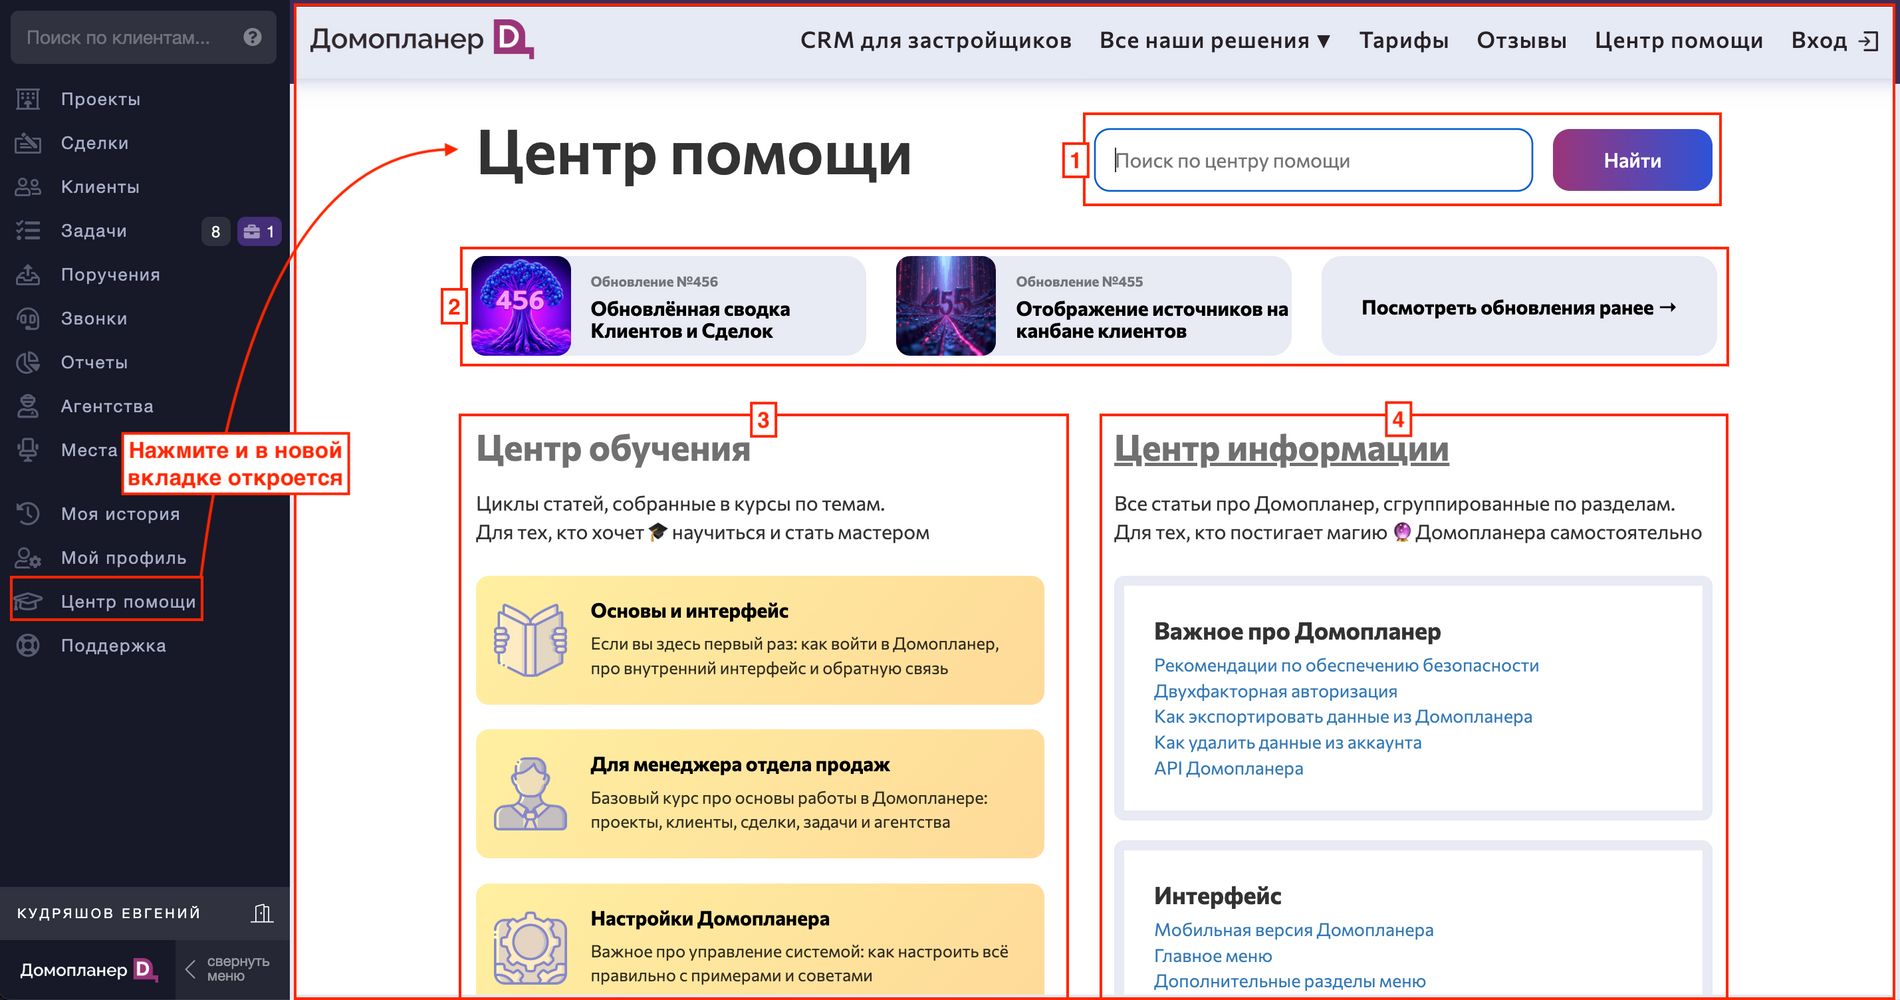Image resolution: width=1900 pixels, height=1000 pixels.
Task: Click the Места icon in sidebar
Action: pos(28,450)
